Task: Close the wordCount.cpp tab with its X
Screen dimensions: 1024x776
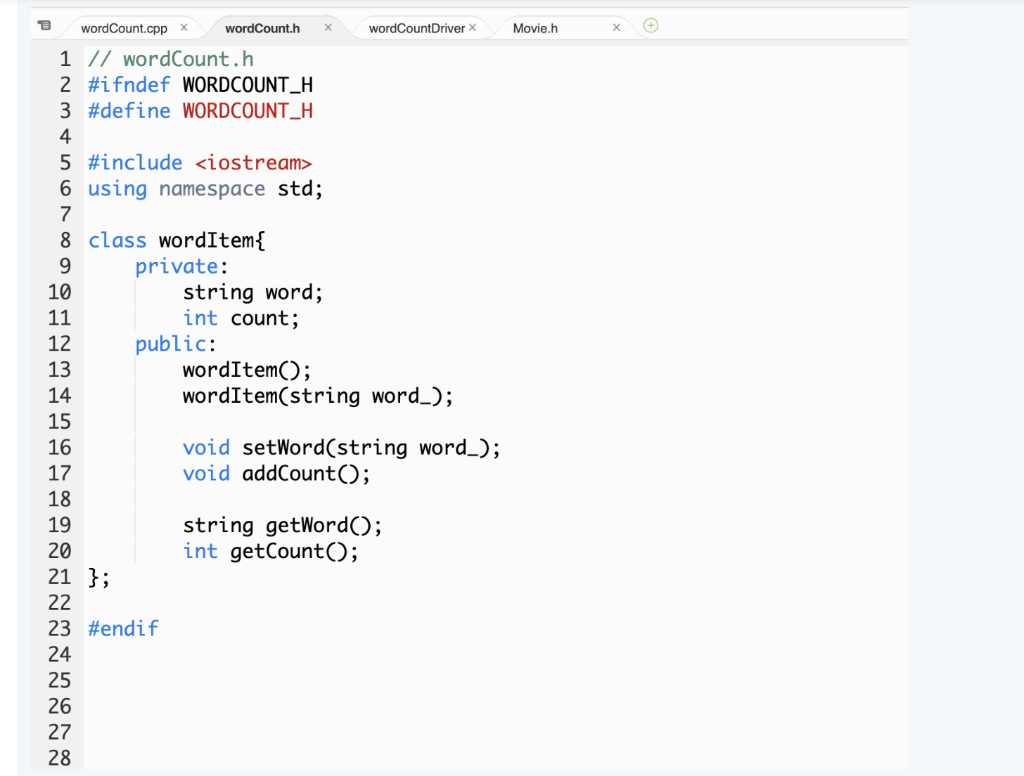Action: (184, 29)
